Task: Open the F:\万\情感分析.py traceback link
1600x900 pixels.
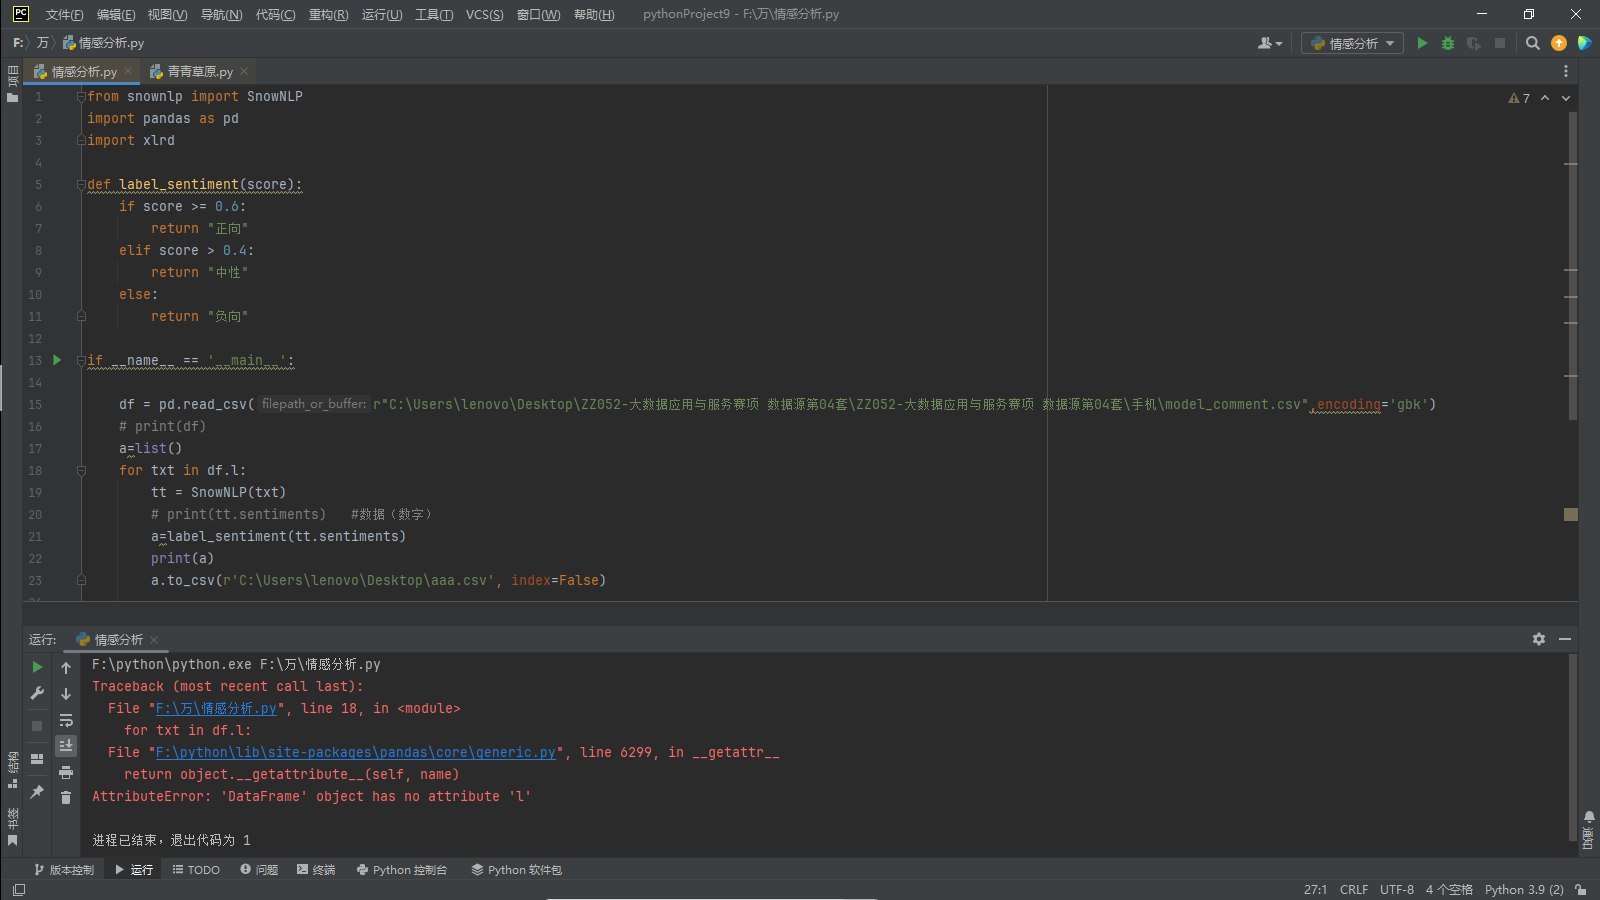Action: [216, 708]
